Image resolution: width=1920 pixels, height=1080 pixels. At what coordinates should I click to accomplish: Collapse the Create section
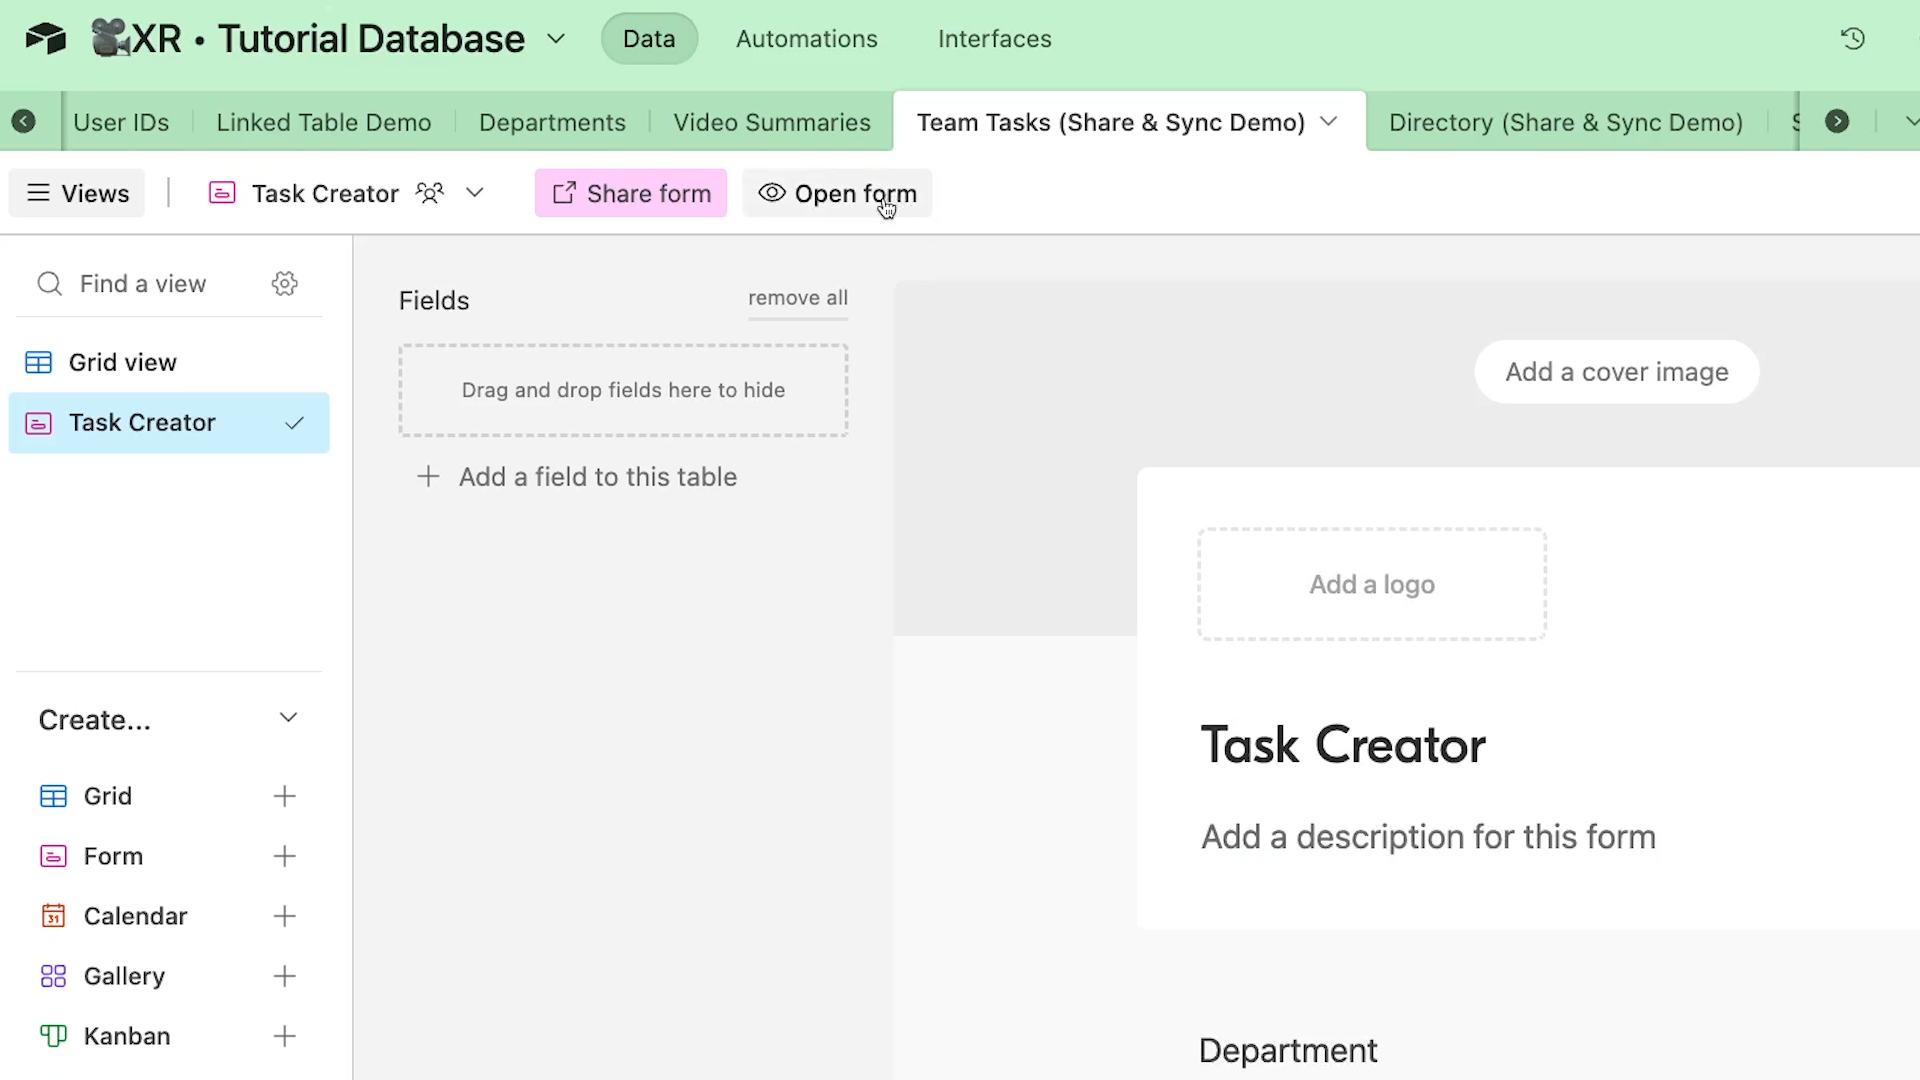pyautogui.click(x=288, y=718)
